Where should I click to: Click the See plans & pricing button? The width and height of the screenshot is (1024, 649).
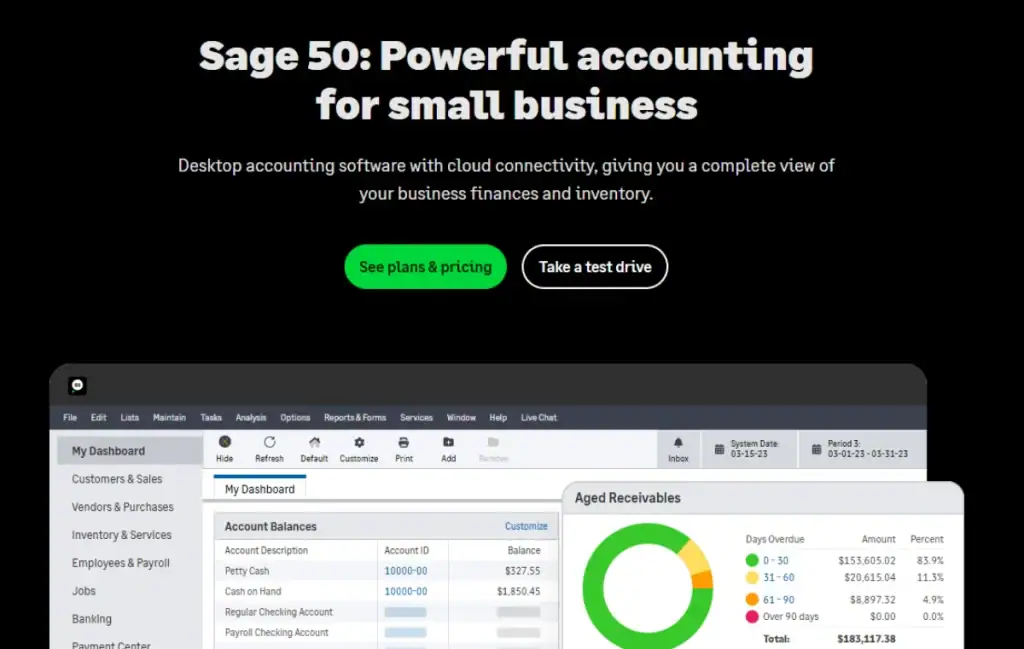click(x=425, y=266)
